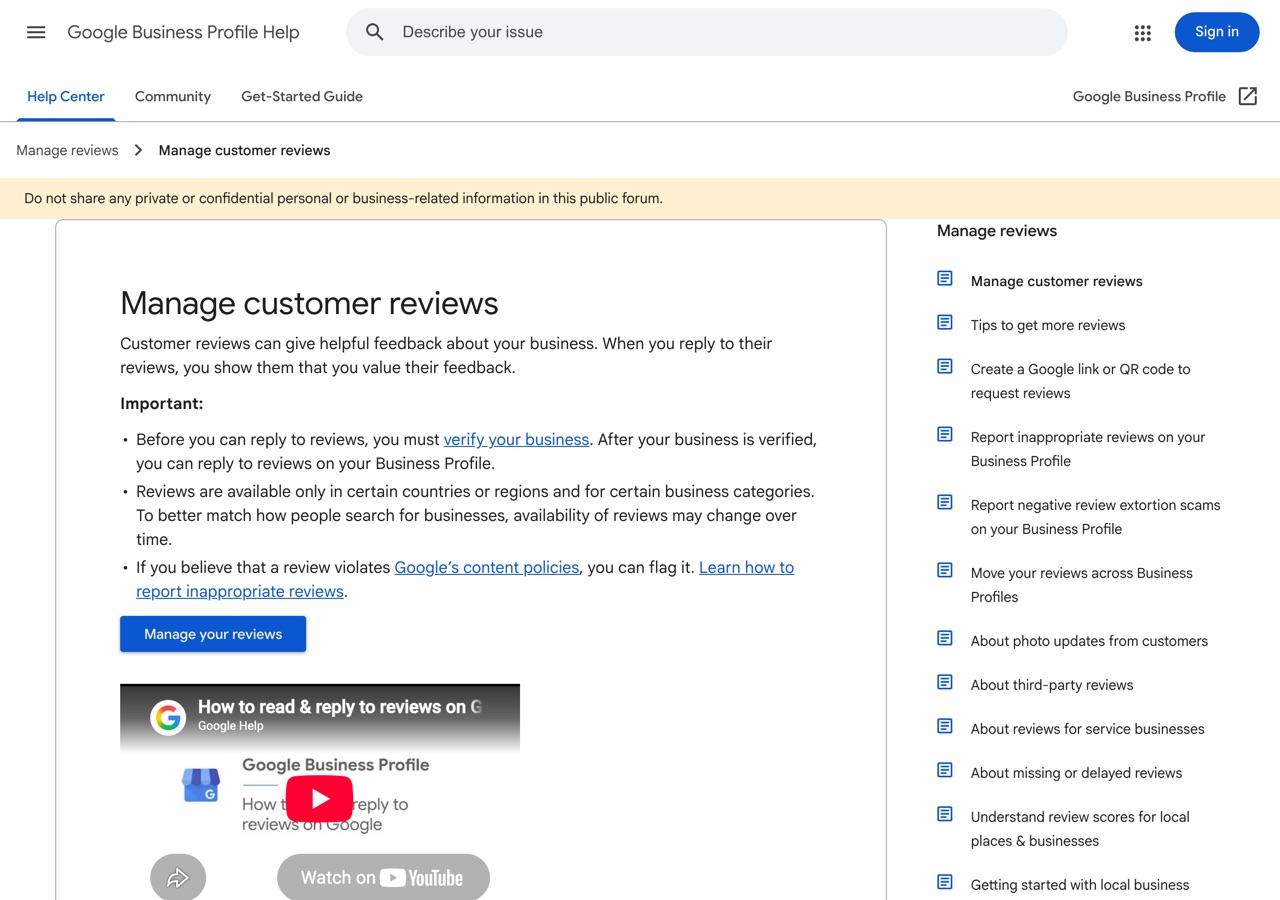The height and width of the screenshot is (900, 1280).
Task: Open About reviews for service businesses article
Action: click(1088, 729)
